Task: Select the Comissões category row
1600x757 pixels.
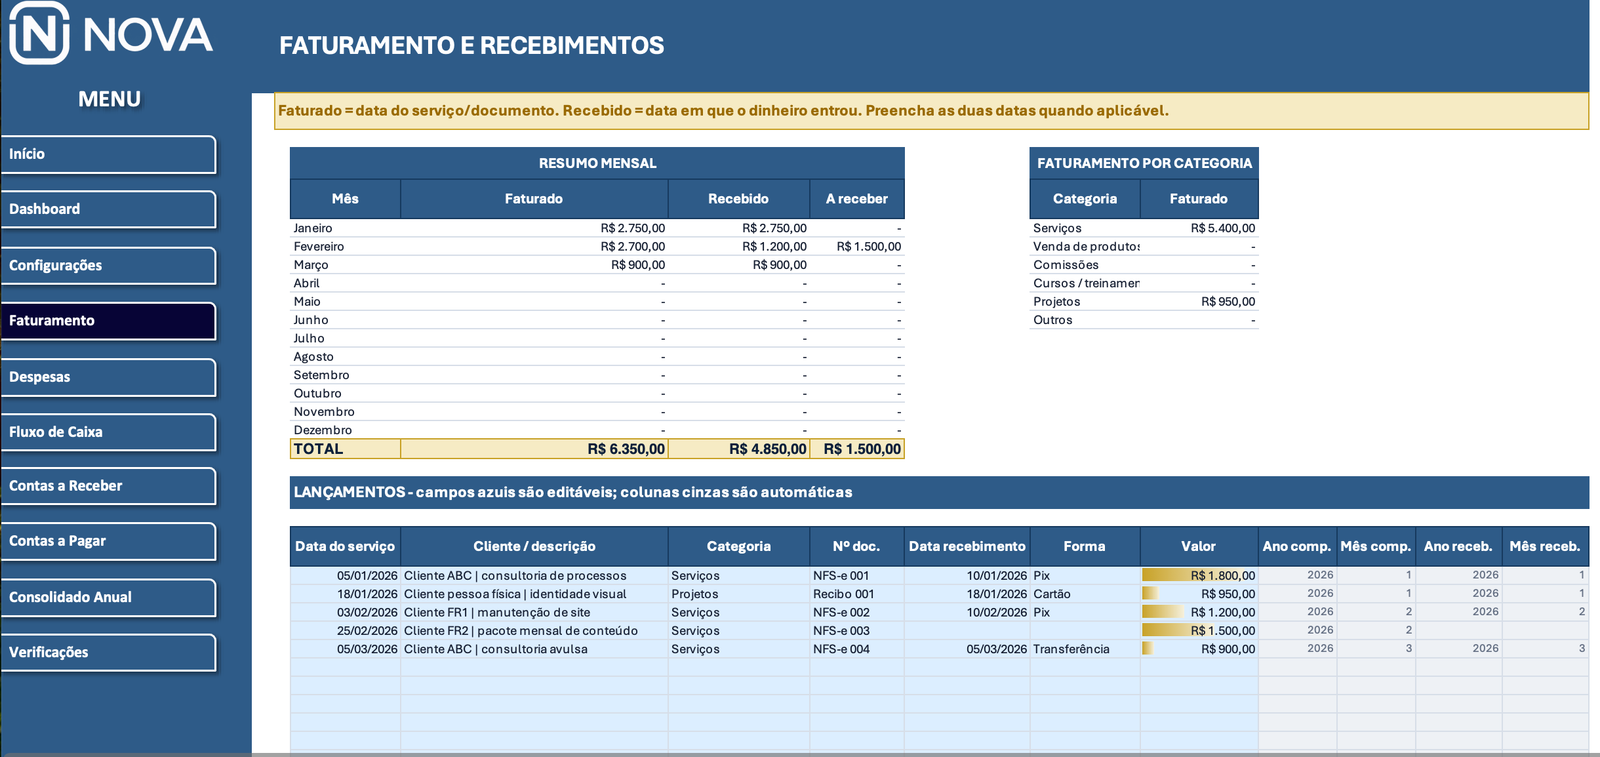Action: click(1144, 265)
